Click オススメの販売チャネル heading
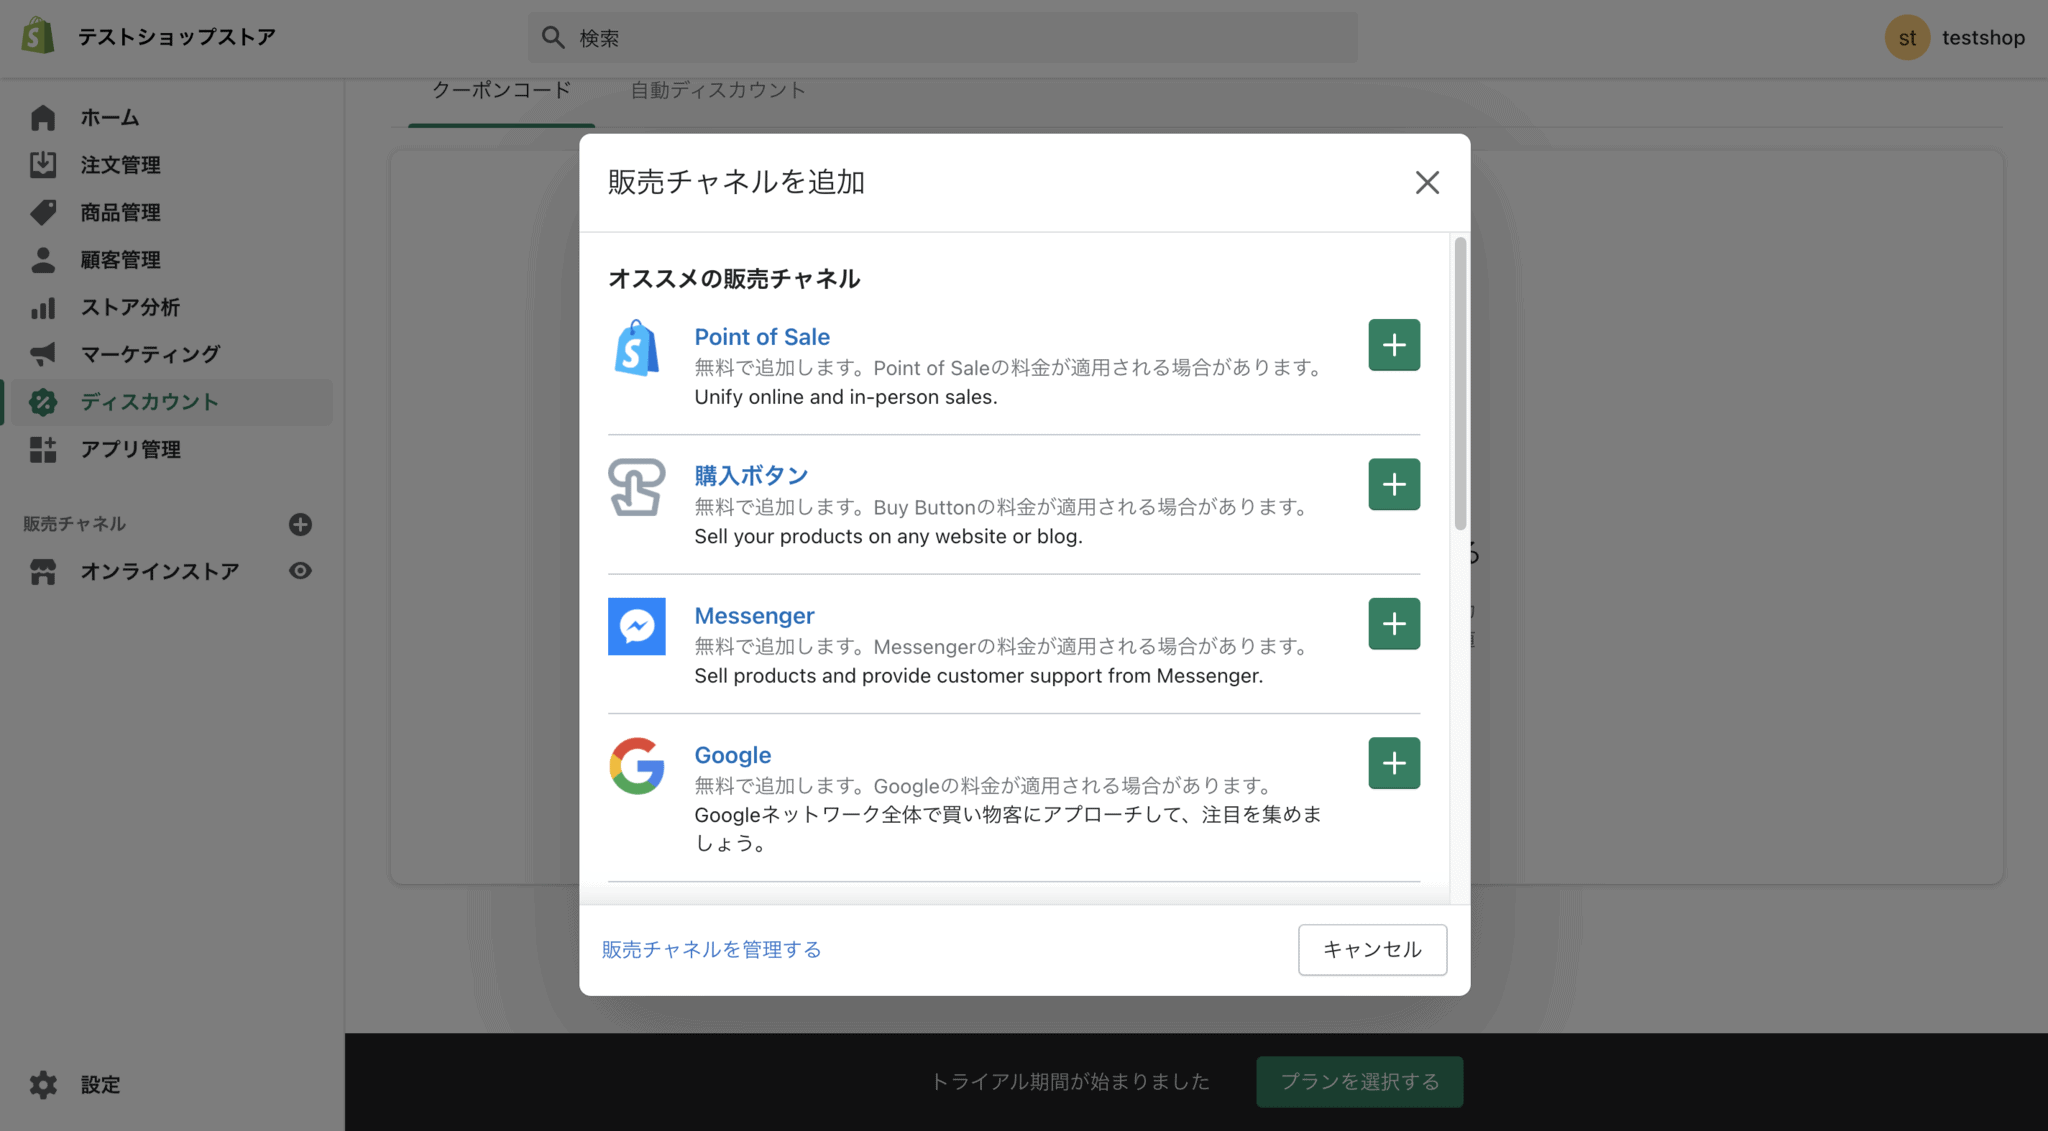 pos(734,279)
